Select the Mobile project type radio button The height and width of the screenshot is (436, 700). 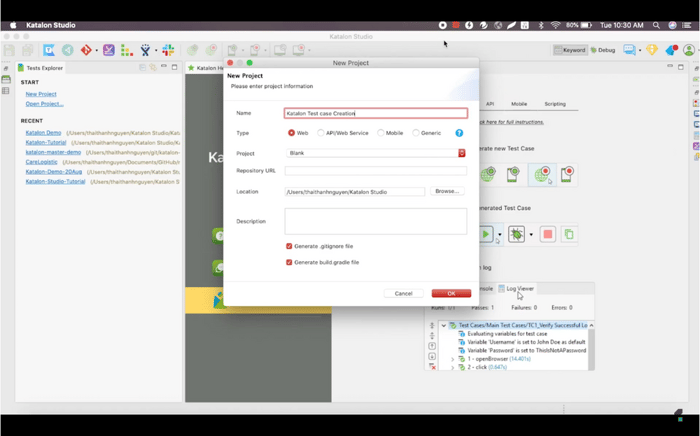pos(380,133)
